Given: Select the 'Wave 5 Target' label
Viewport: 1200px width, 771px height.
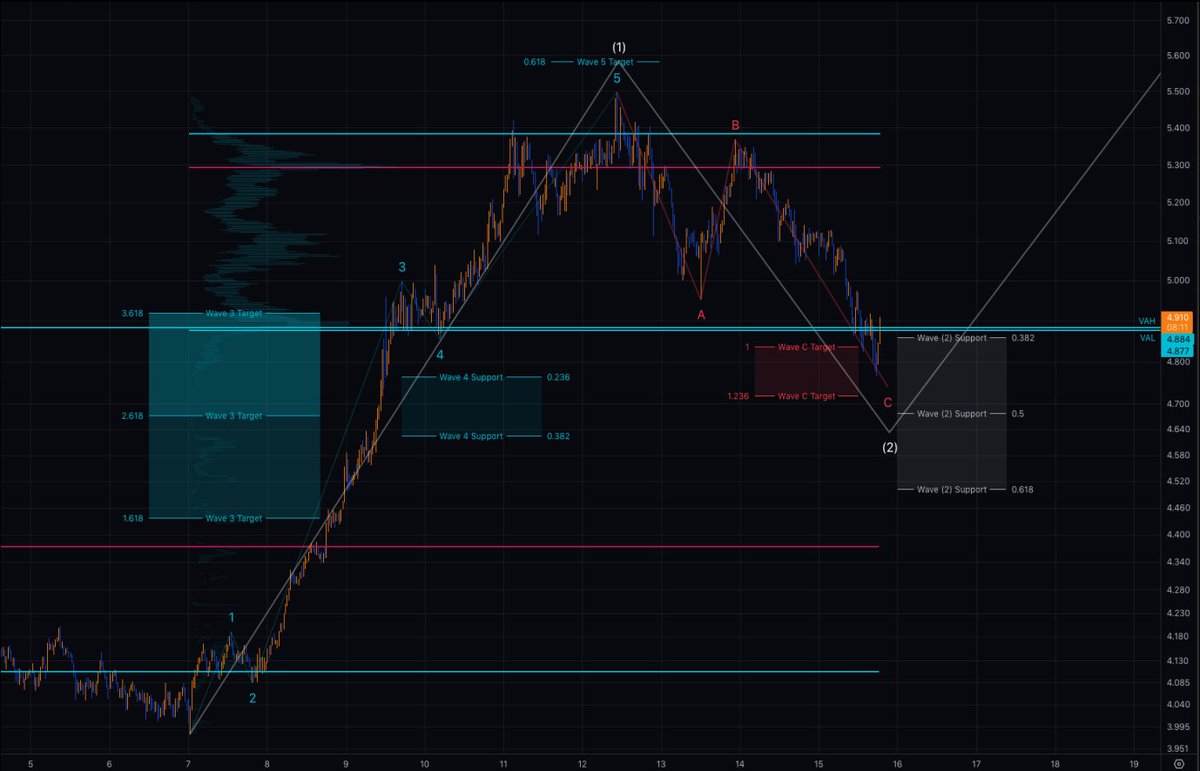Looking at the screenshot, I should point(605,62).
